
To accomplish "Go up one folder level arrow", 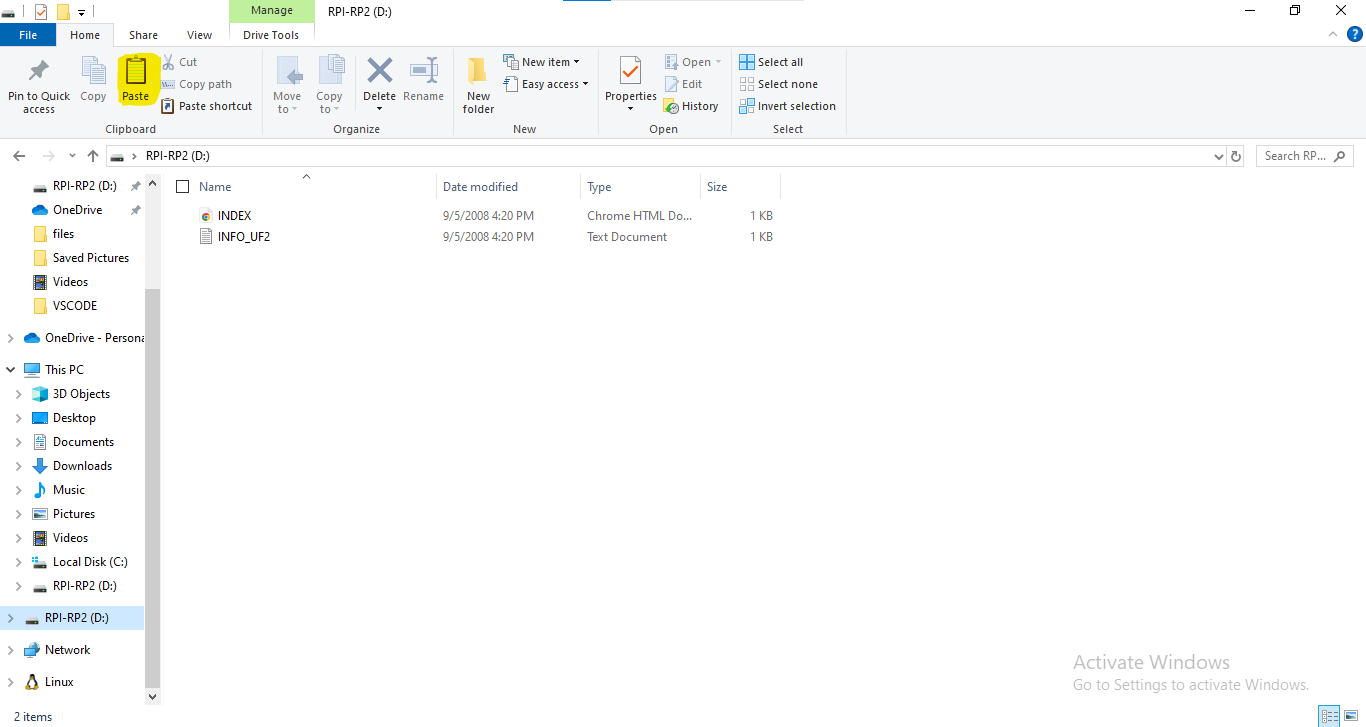I will click(x=93, y=156).
